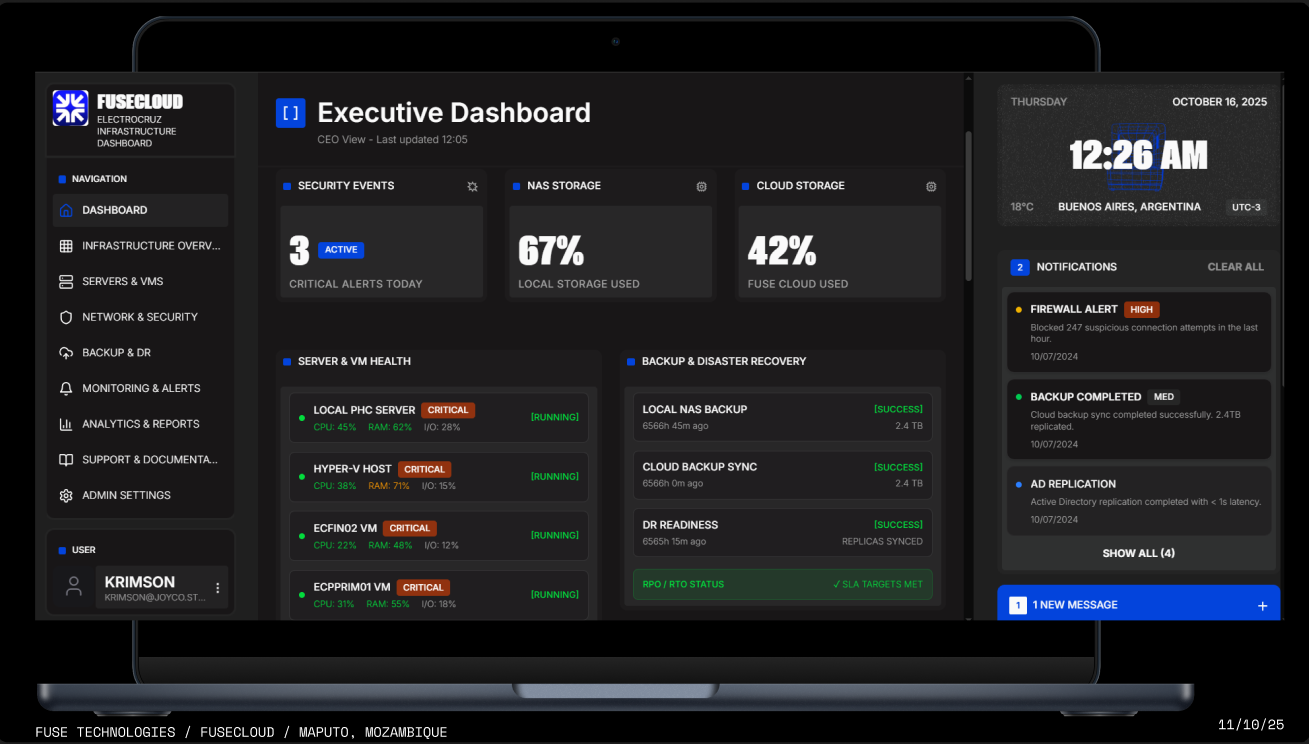The width and height of the screenshot is (1309, 744).
Task: Open Support & Documentation book icon
Action: click(x=65, y=459)
